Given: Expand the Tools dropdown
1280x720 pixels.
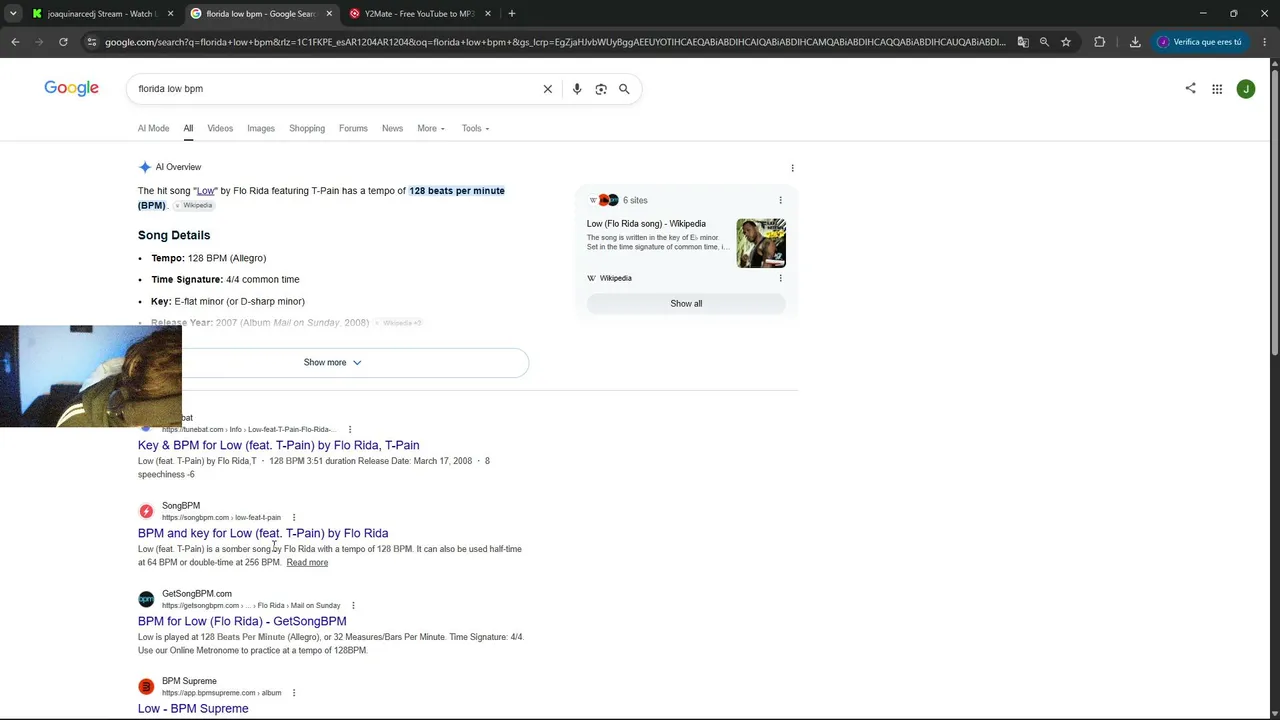Looking at the screenshot, I should (475, 128).
